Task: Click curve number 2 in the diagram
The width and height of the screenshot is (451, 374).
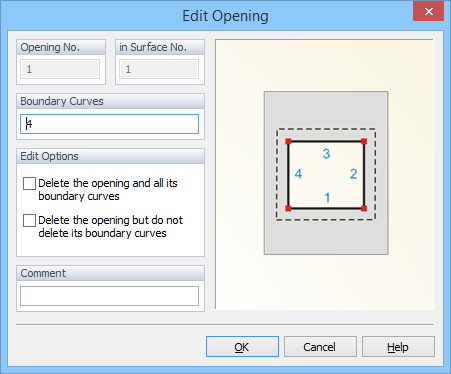Action: pos(353,174)
